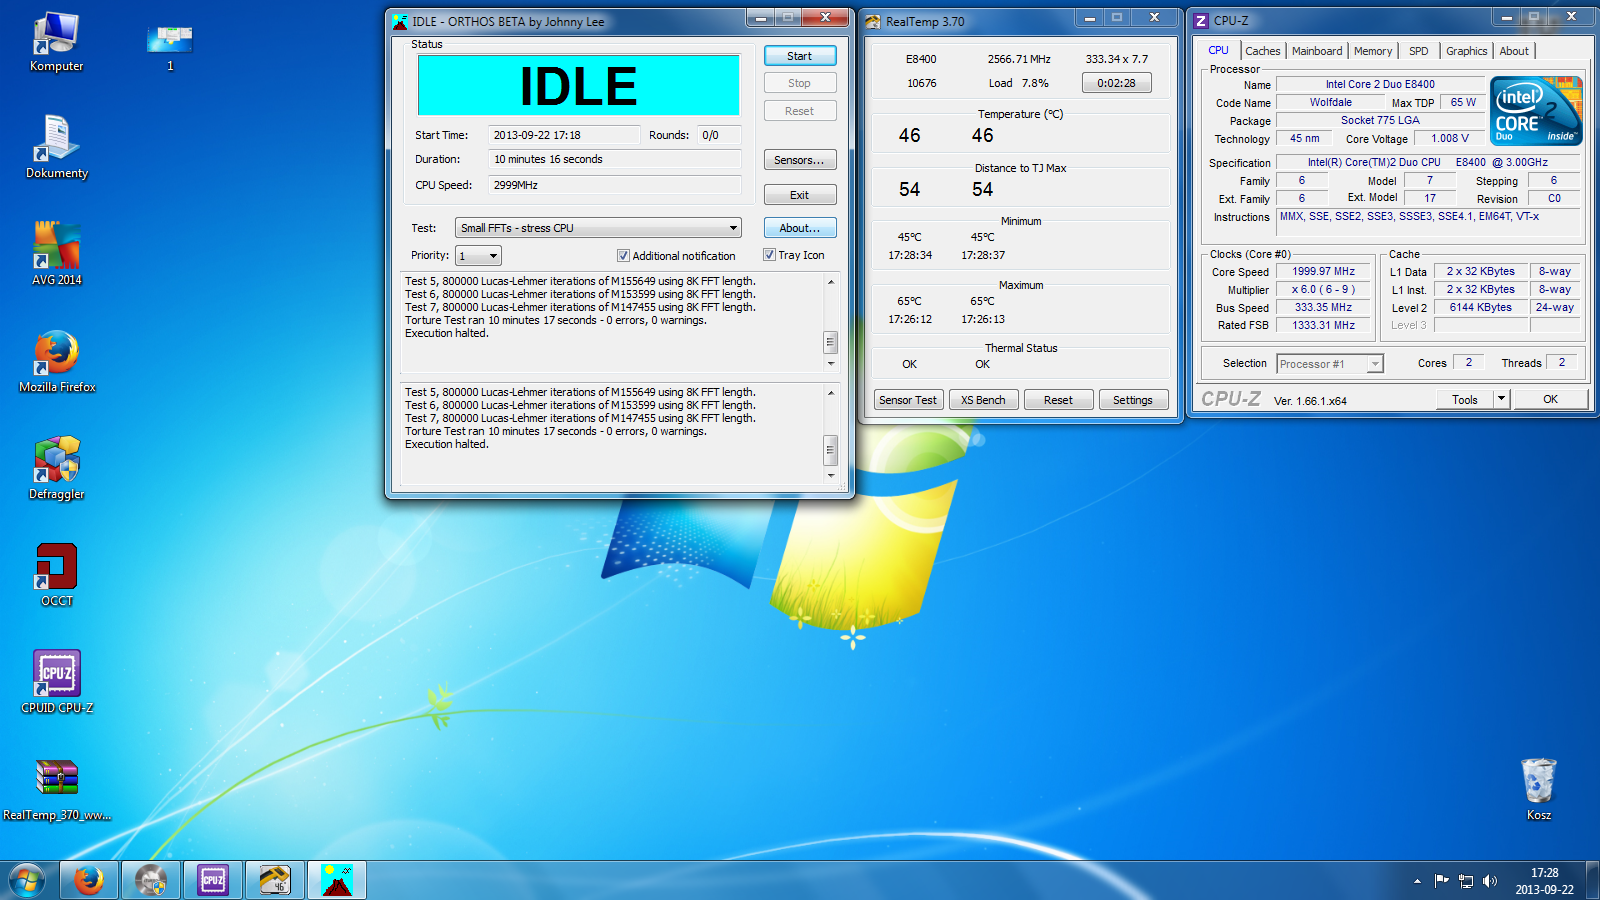Open the processor Selection dropdown in CPU-Z
The height and width of the screenshot is (900, 1600).
coord(1330,364)
